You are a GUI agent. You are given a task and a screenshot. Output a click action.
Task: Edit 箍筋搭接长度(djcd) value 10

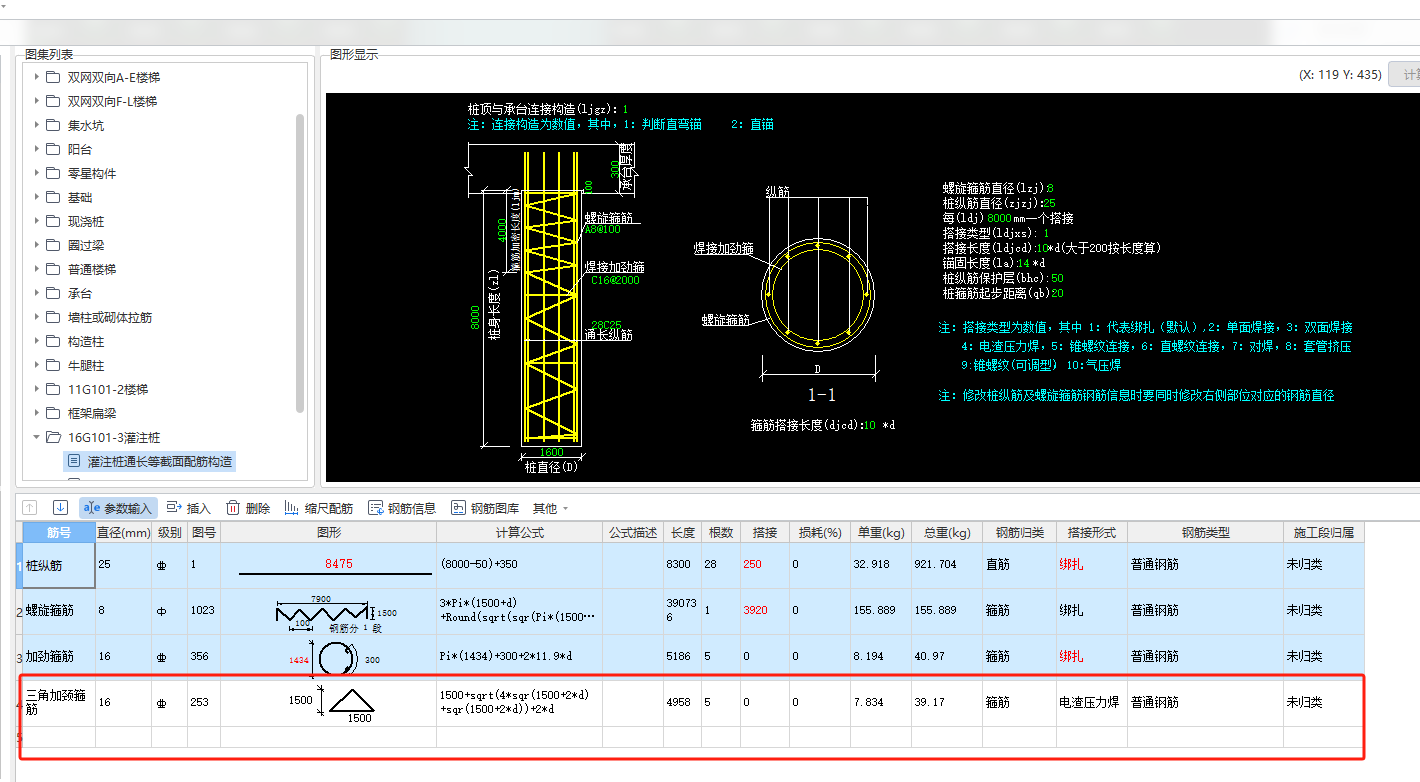click(x=871, y=425)
